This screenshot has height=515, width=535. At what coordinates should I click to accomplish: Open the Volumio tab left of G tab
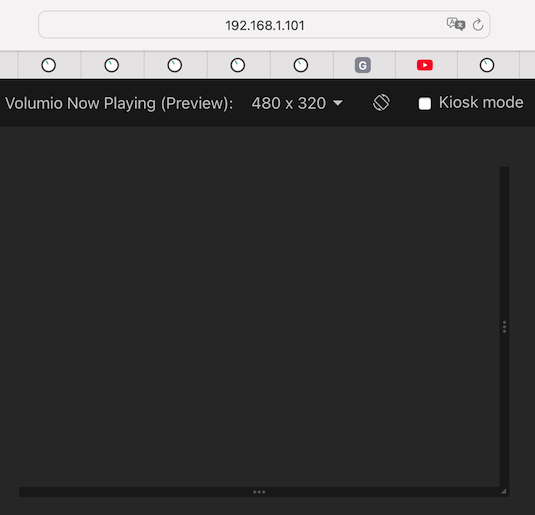coord(301,65)
